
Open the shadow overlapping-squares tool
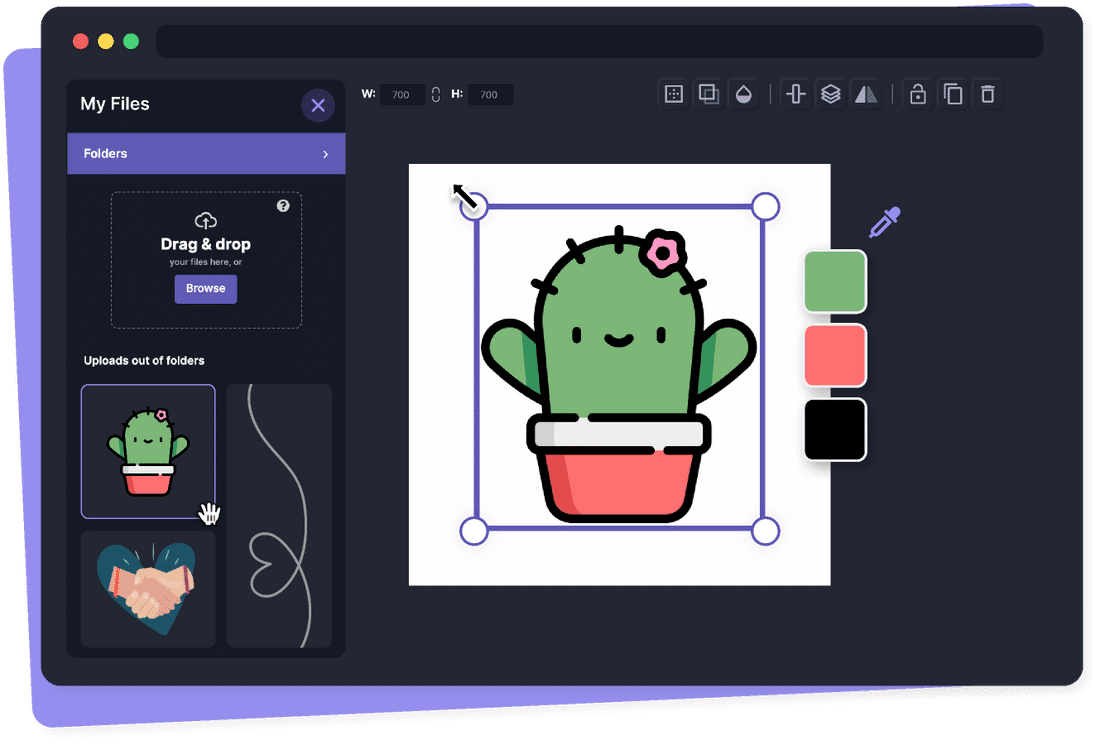click(x=708, y=94)
